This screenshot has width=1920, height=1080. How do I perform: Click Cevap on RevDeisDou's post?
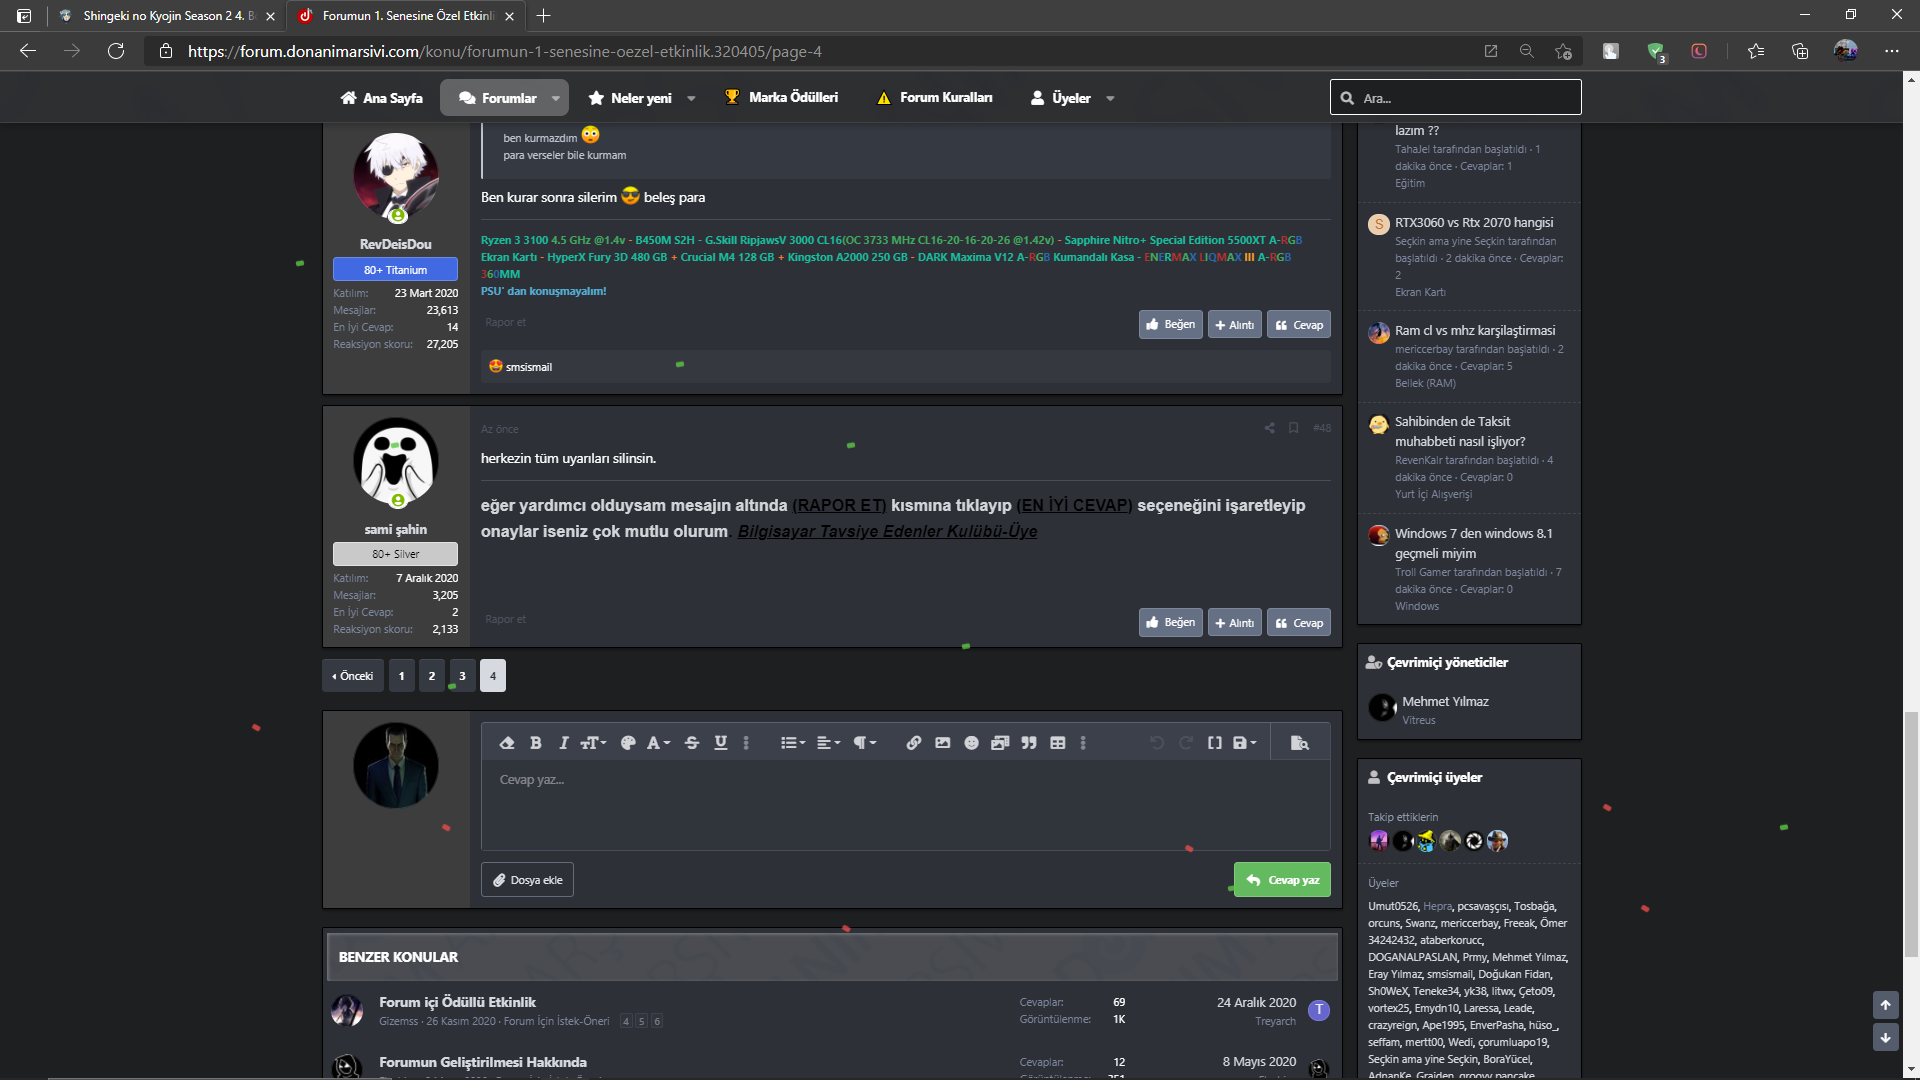tap(1299, 325)
